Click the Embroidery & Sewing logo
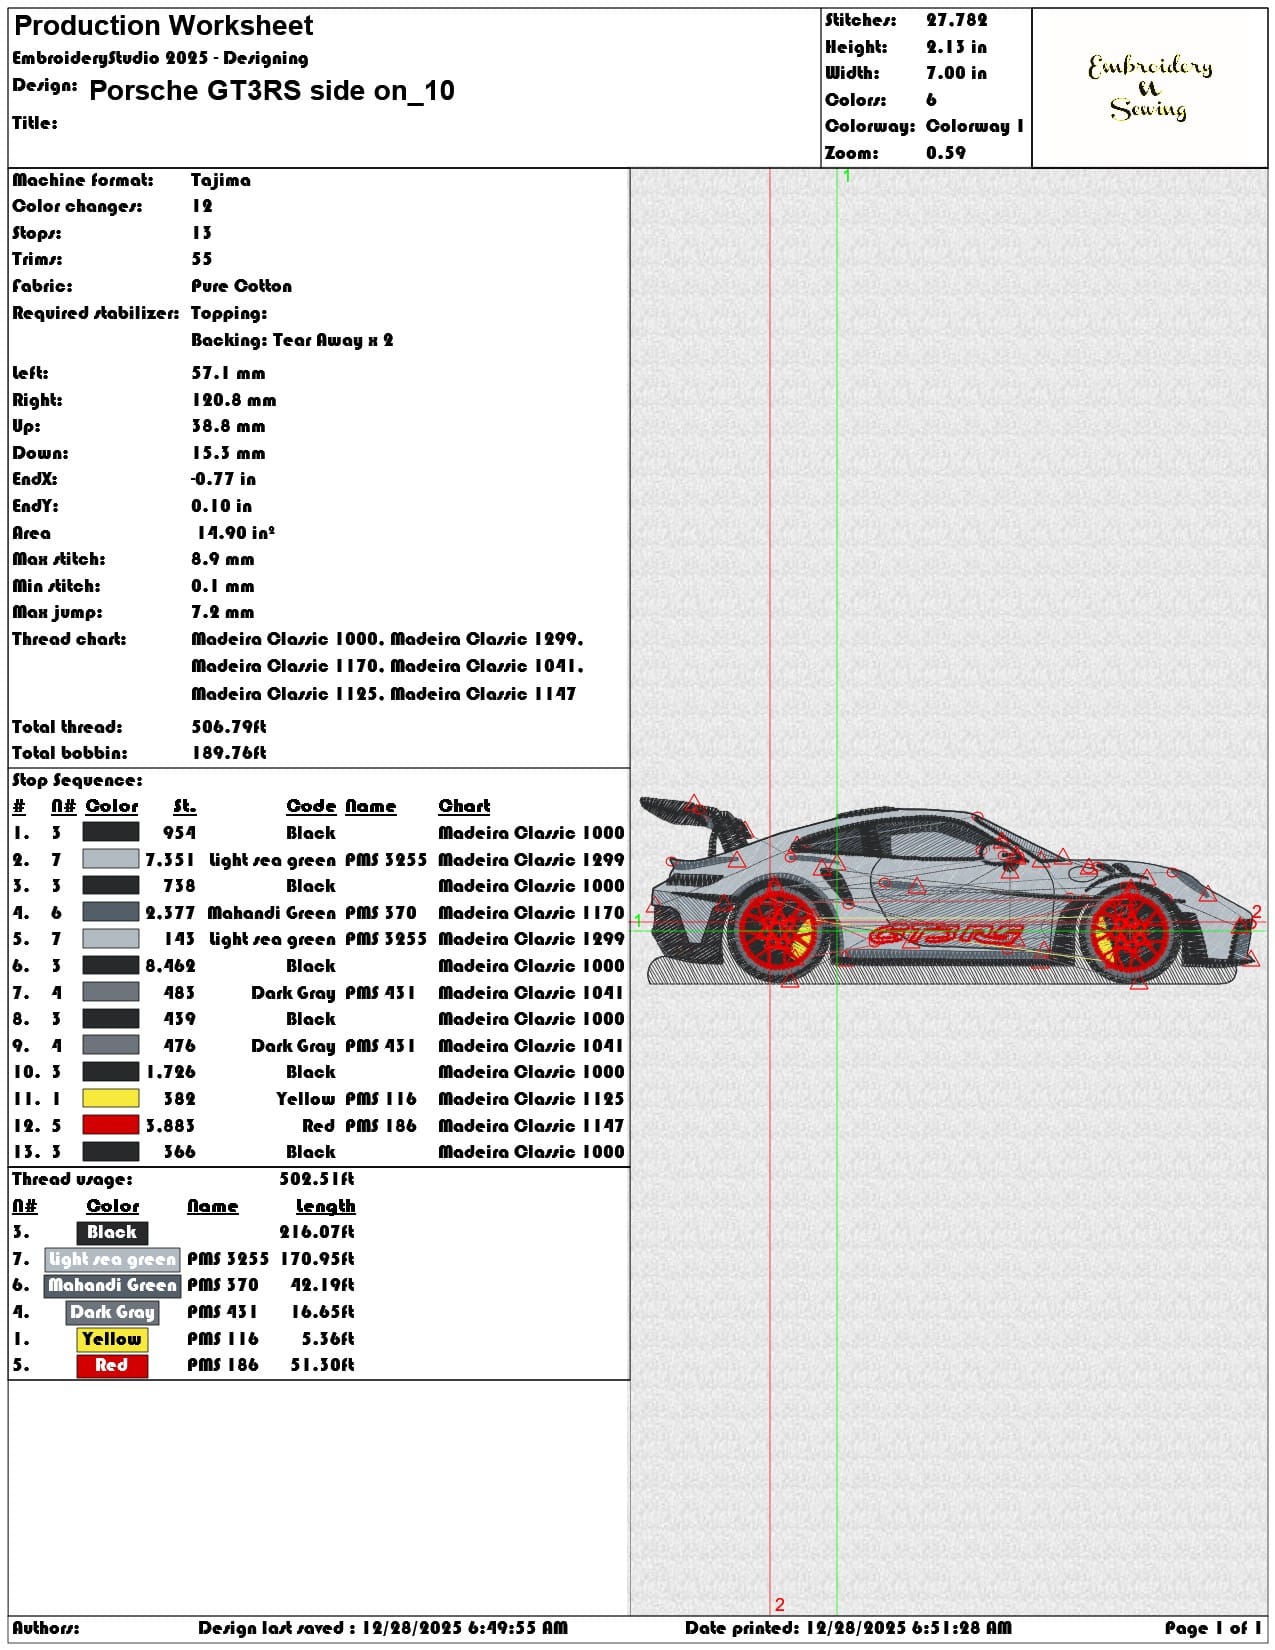This screenshot has height=1650, width=1275. [1150, 88]
